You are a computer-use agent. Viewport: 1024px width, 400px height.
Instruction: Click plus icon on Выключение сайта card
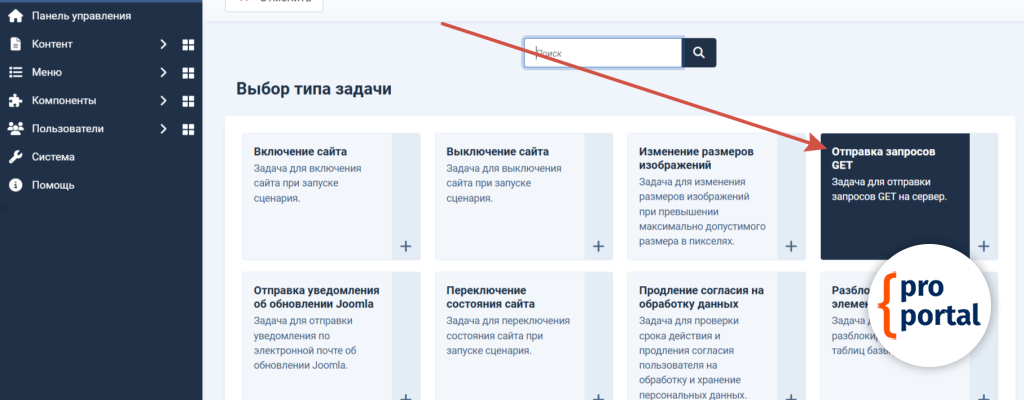pos(598,246)
